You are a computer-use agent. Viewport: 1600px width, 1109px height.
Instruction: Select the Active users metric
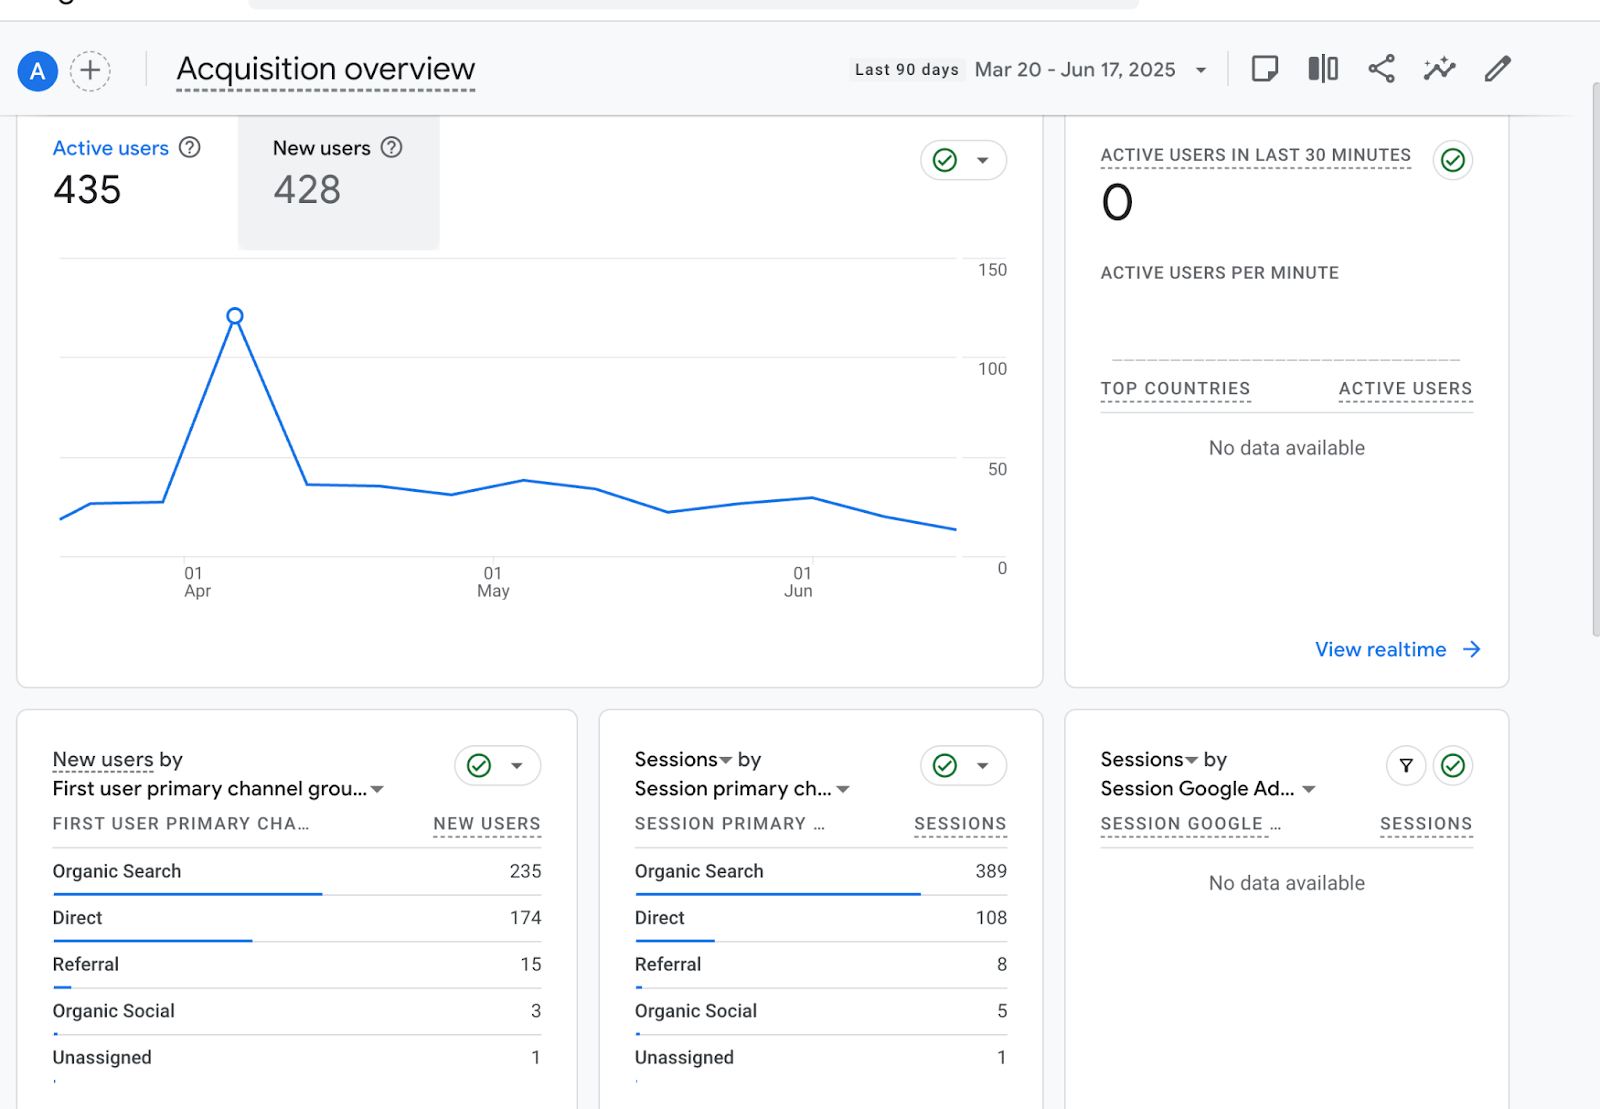click(x=110, y=147)
